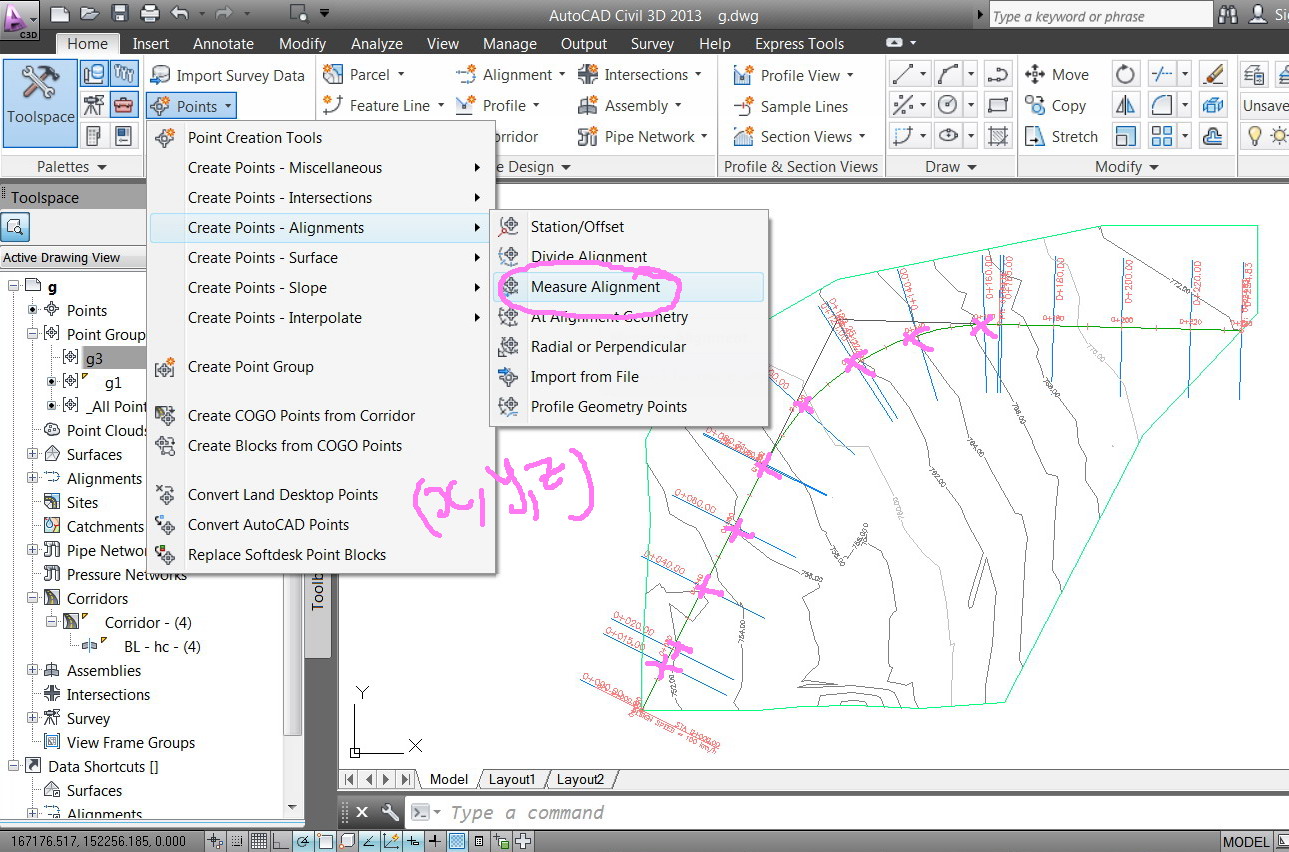Screen dimensions: 1289x852
Task: Expand the Surfaces node in Toolspace tree
Action: click(x=33, y=454)
